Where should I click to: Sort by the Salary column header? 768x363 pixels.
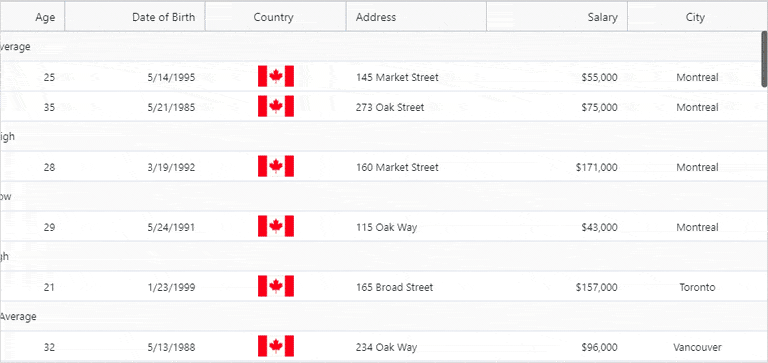pyautogui.click(x=557, y=17)
